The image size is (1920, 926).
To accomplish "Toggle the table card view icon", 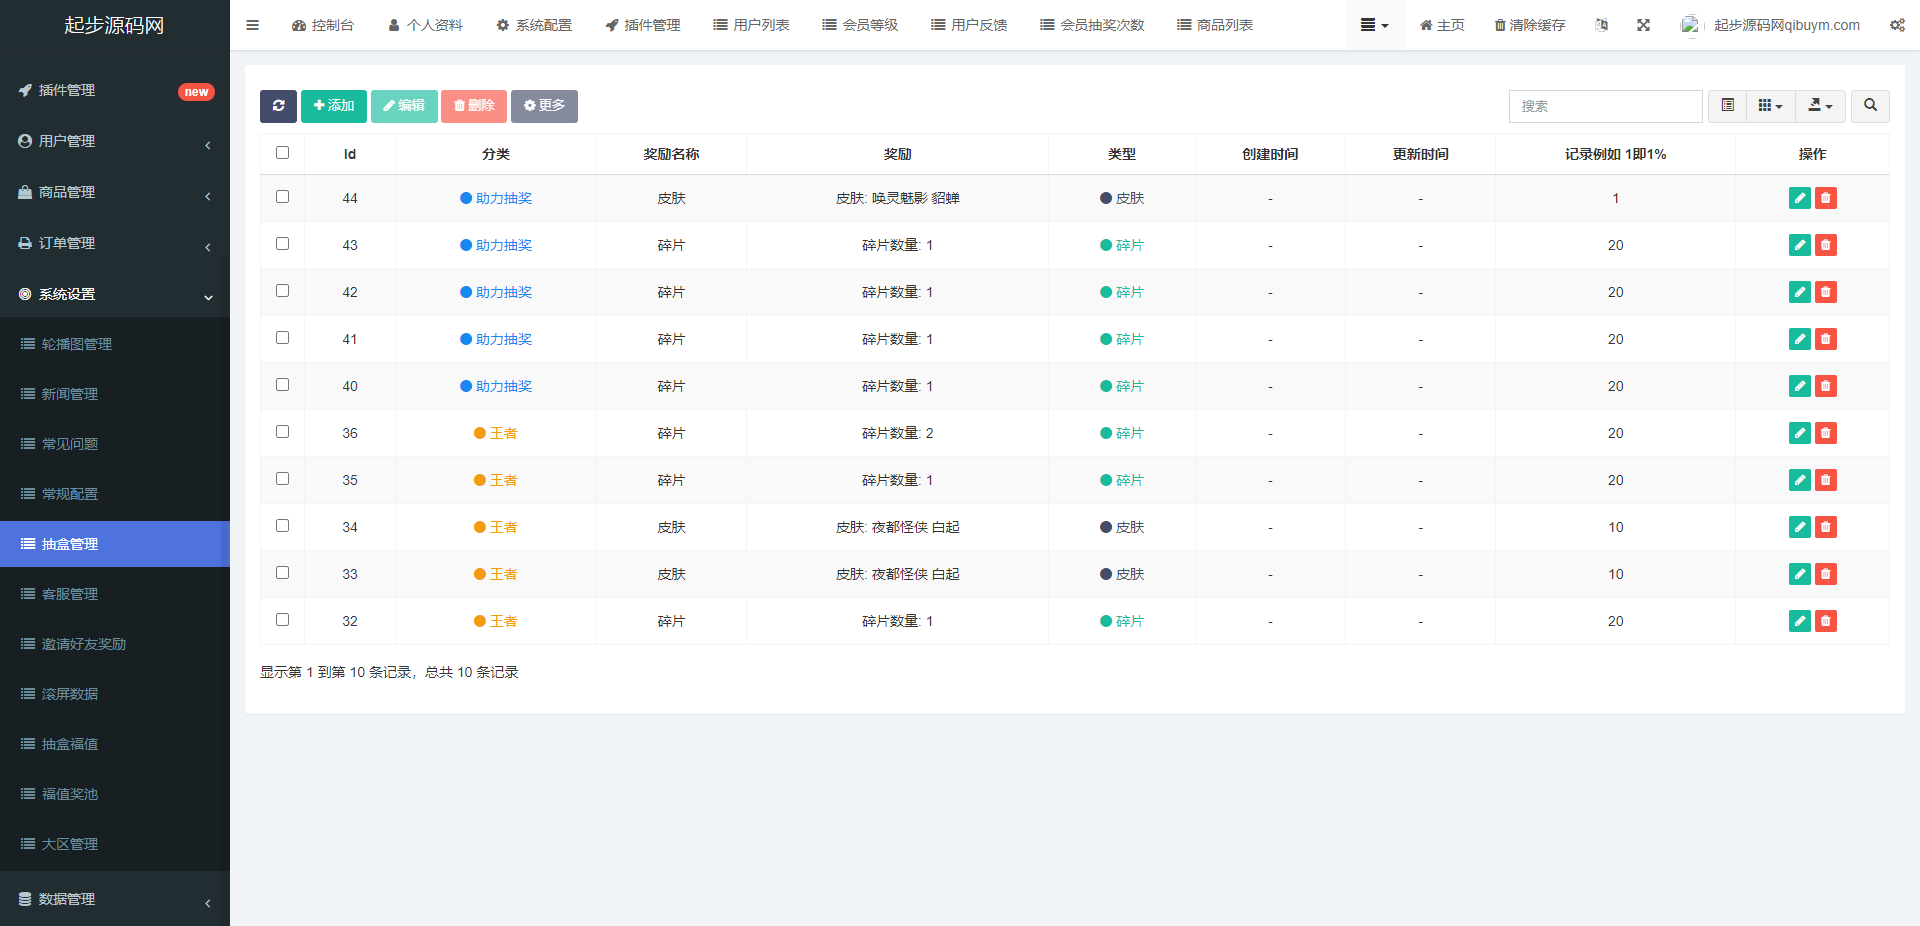I will tap(1727, 106).
